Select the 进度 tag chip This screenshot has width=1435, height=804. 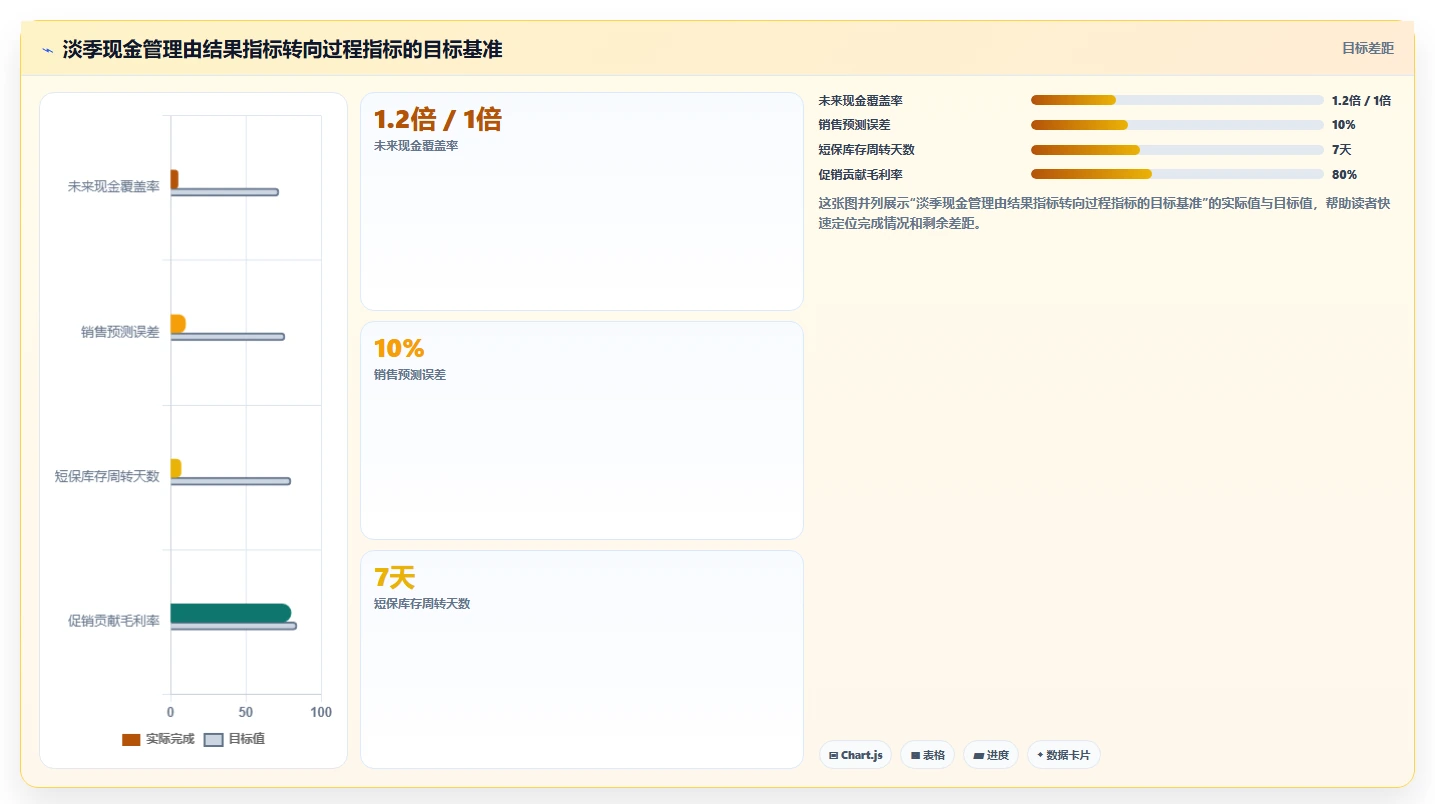991,755
